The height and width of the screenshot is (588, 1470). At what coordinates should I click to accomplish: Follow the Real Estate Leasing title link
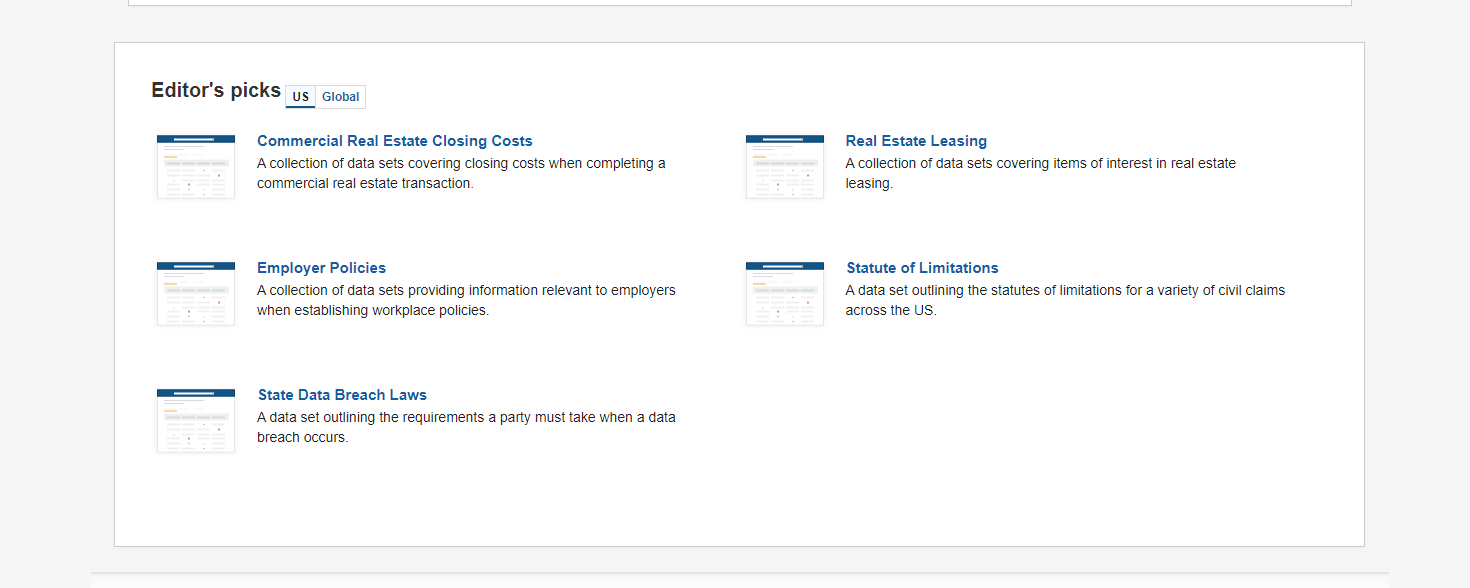tap(916, 141)
